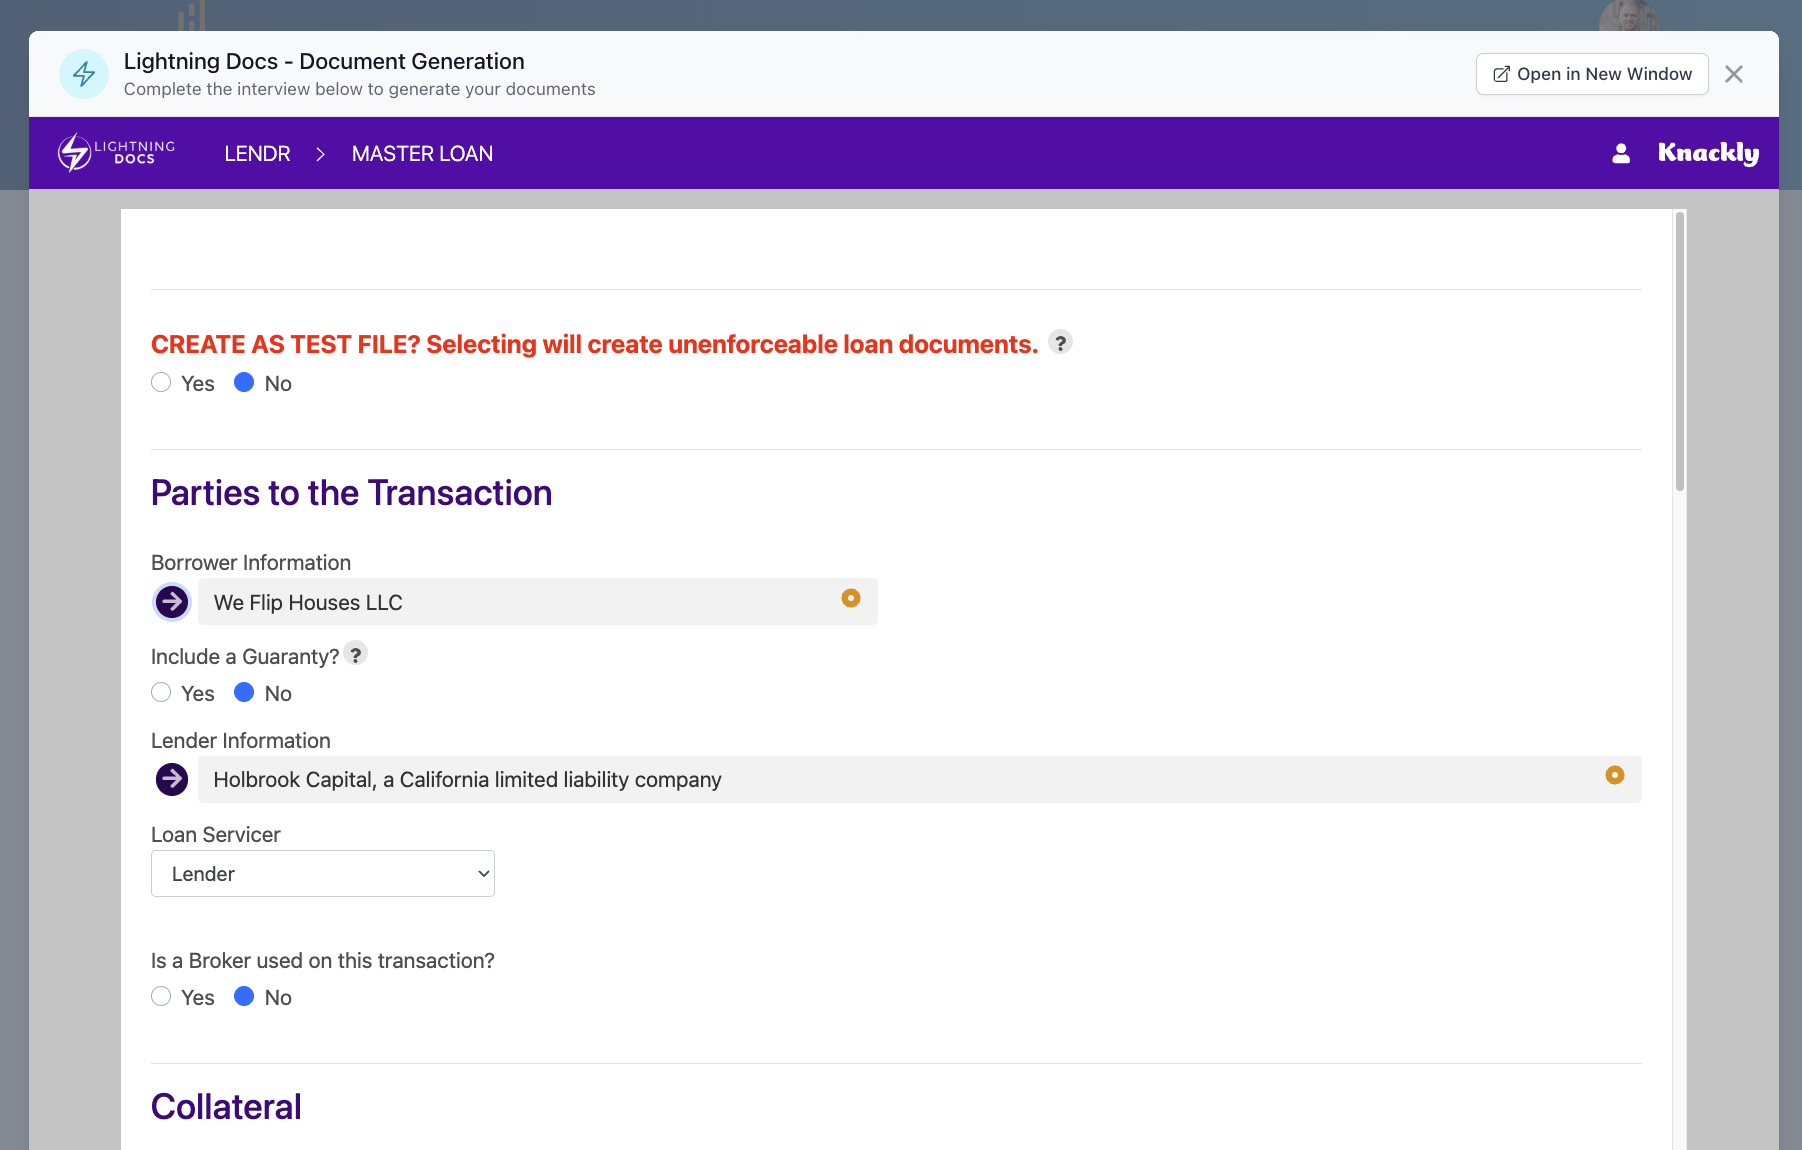Click the Lightning Docs logo

tap(116, 153)
